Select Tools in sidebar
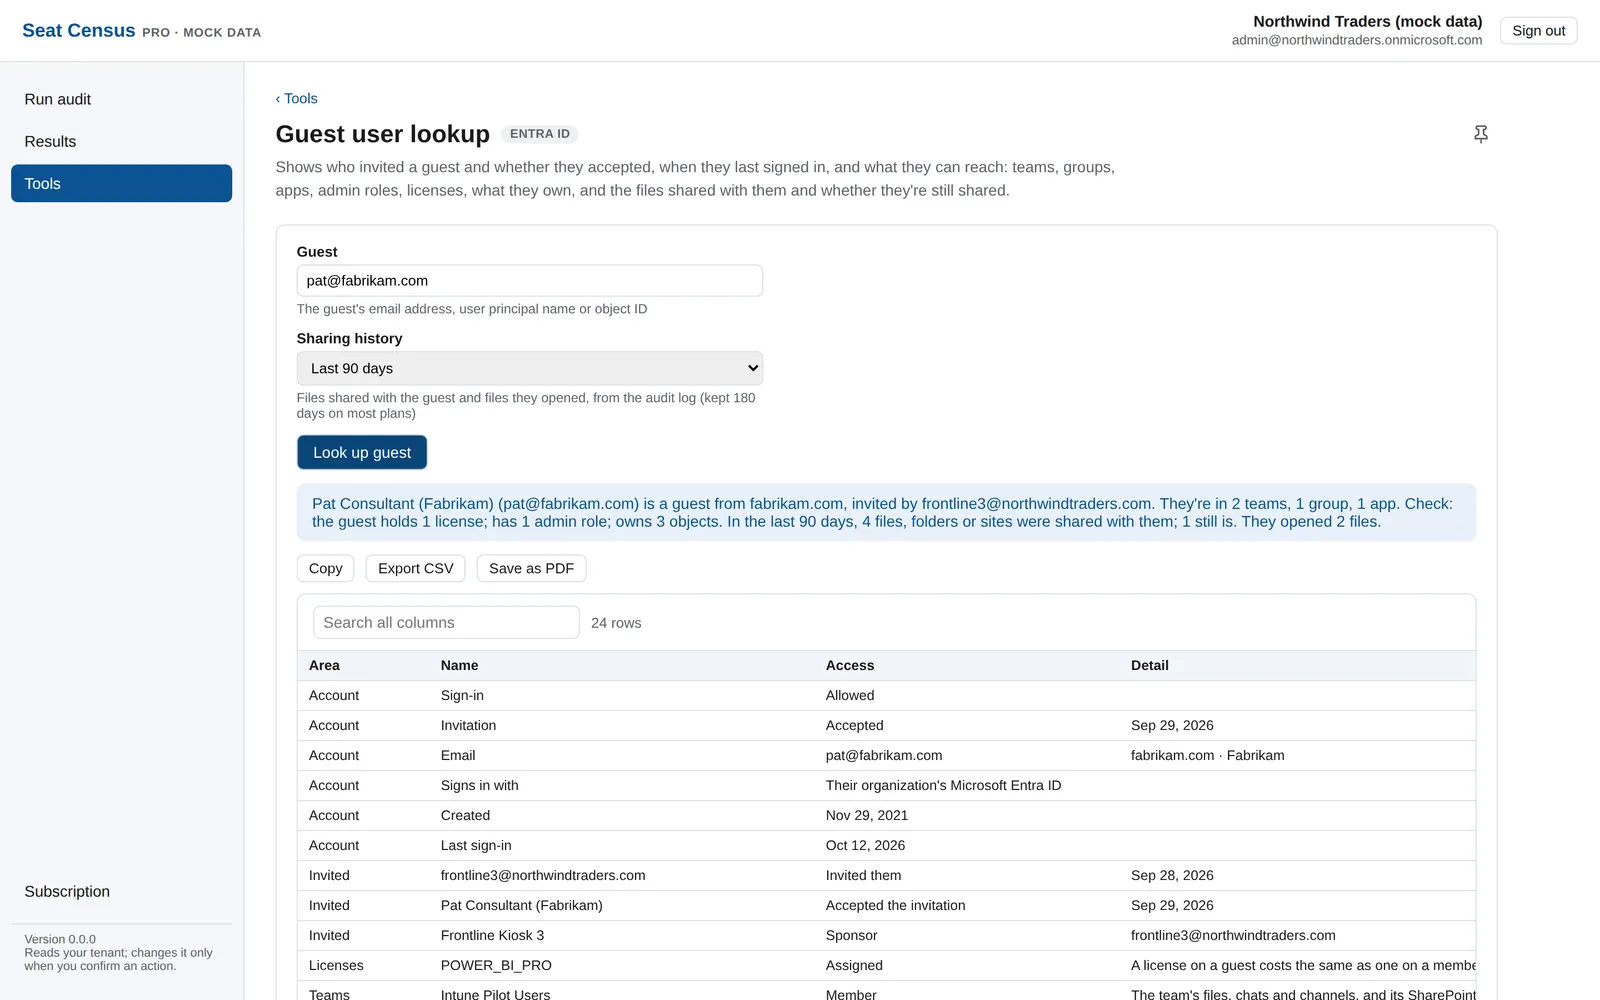Screen dimensions: 1600x1000 coord(121,183)
